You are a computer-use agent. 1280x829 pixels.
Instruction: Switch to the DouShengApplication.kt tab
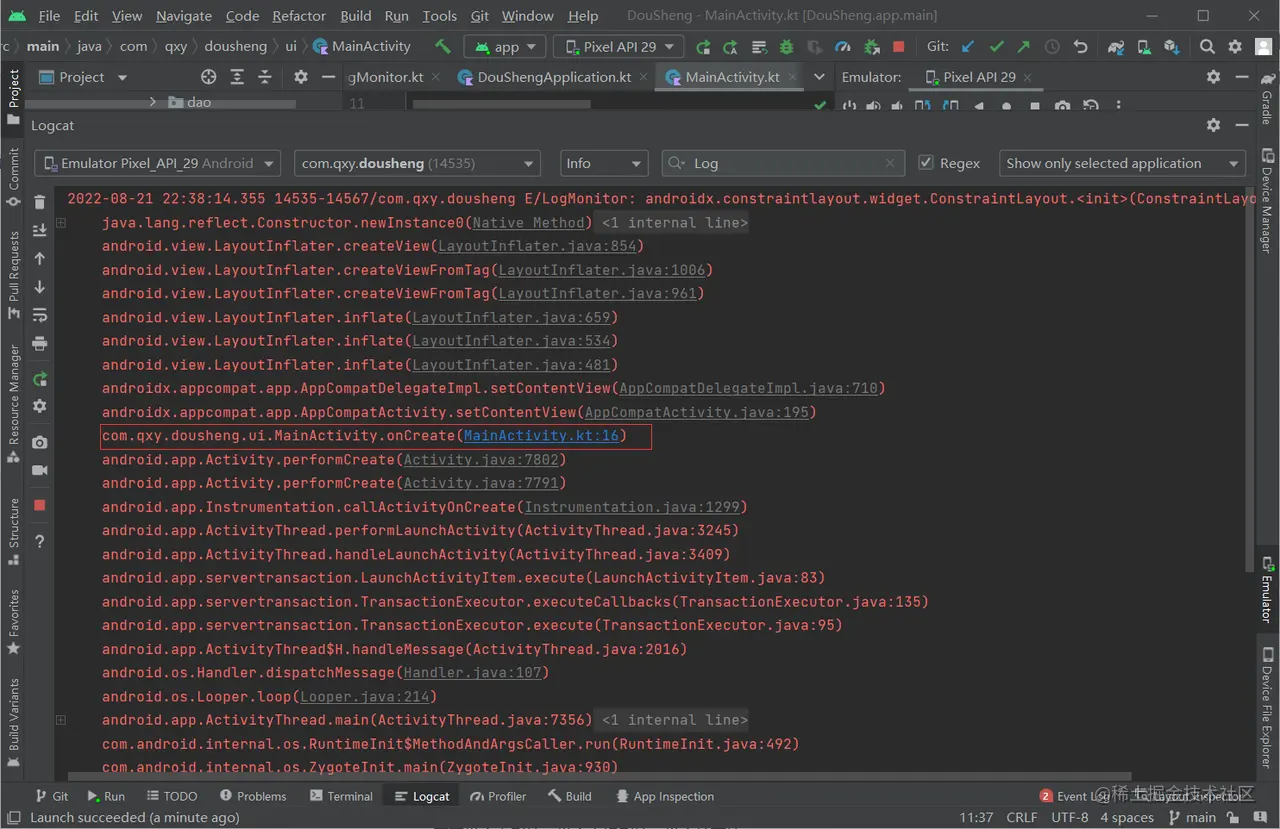[553, 77]
